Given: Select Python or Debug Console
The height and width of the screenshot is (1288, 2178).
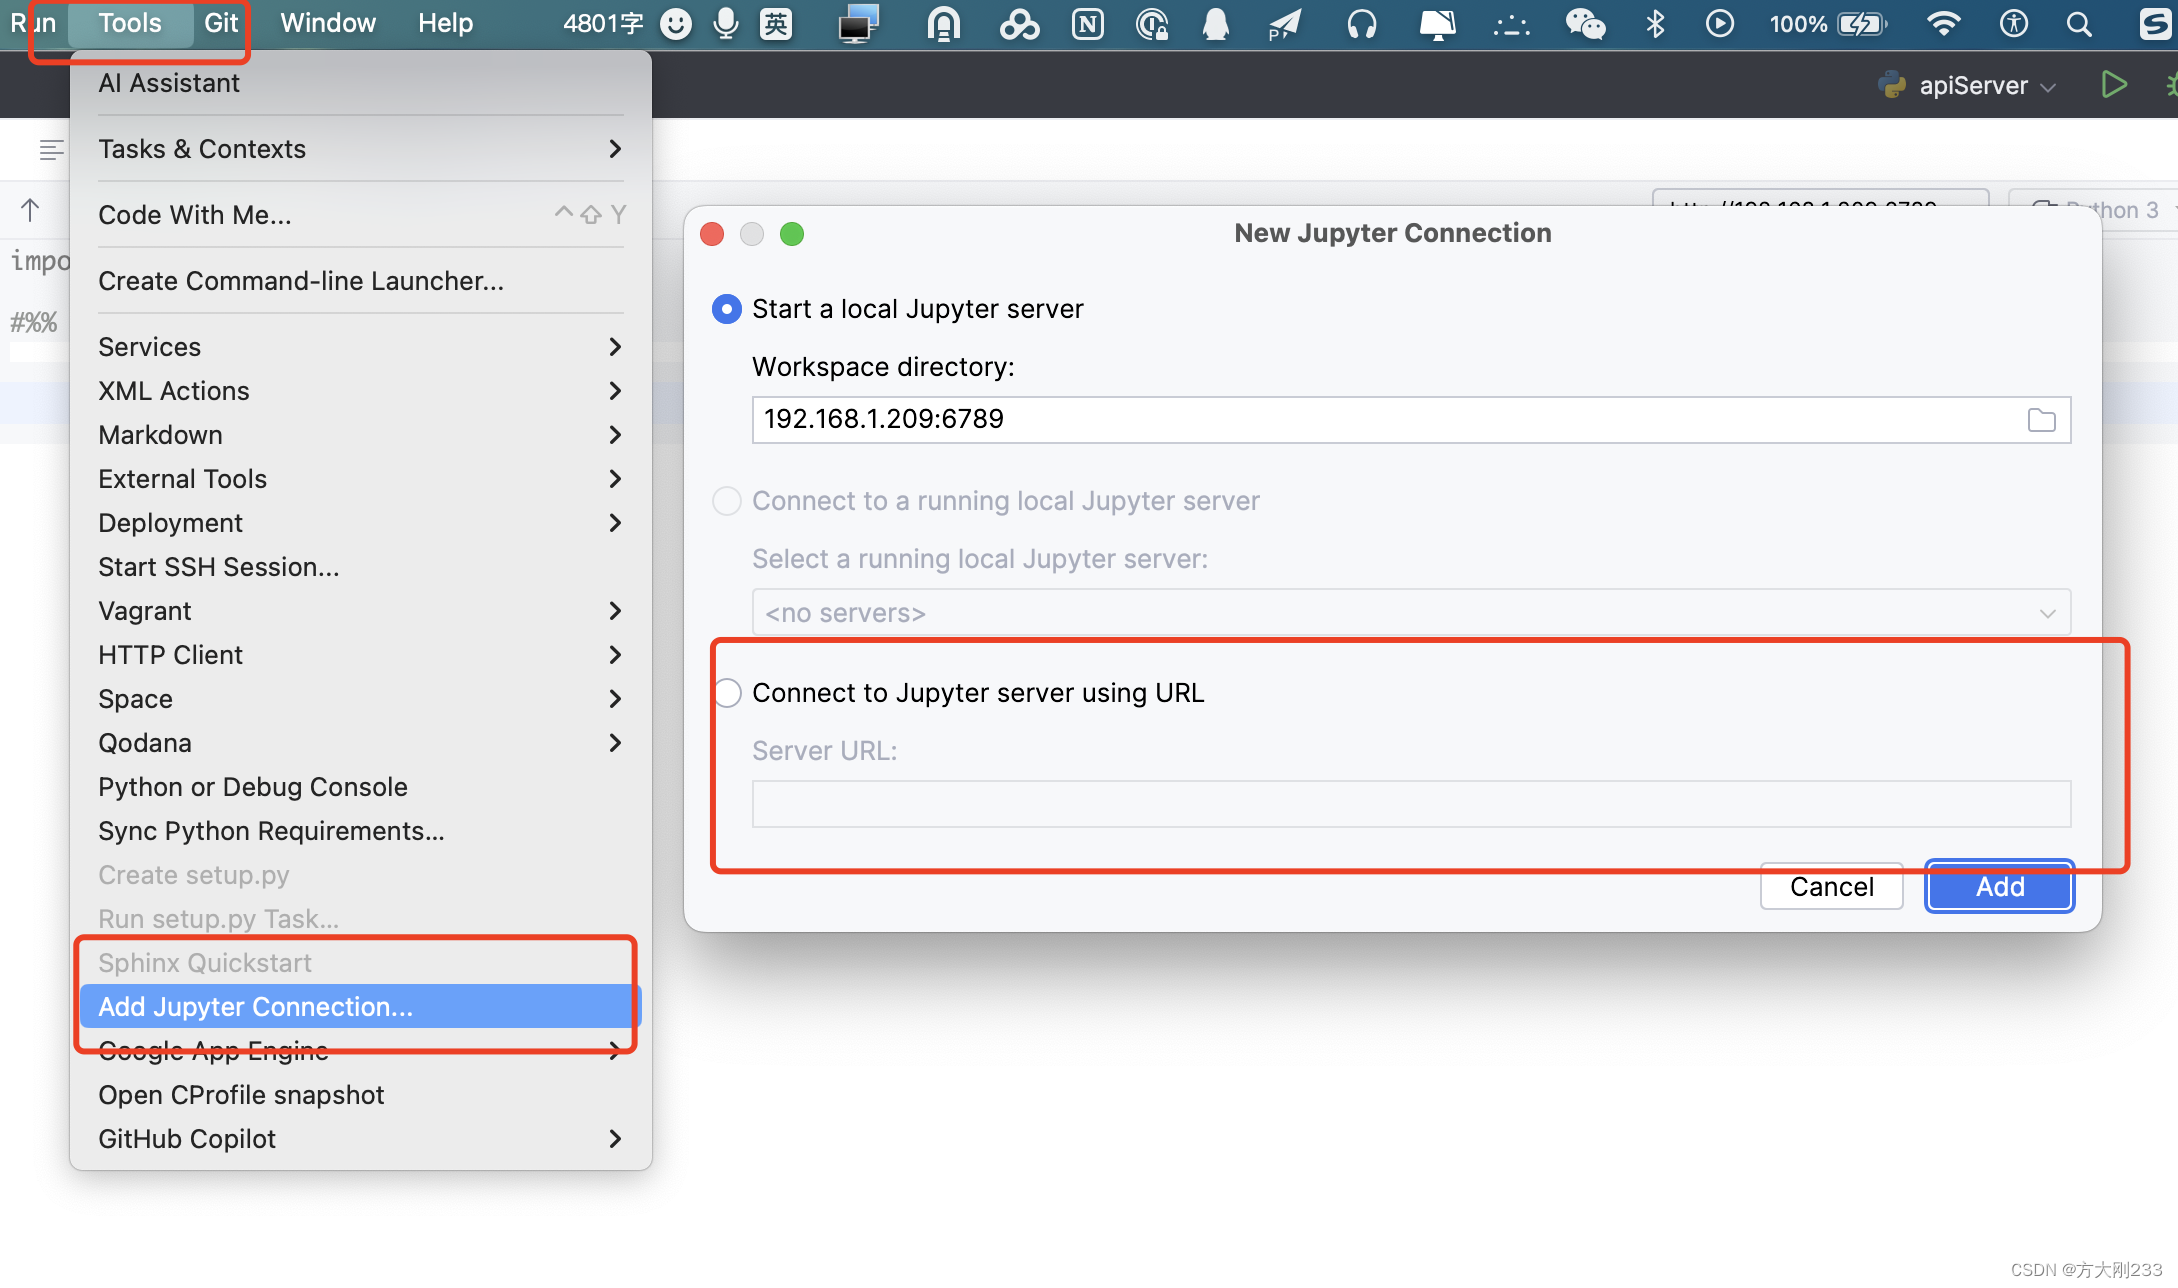Looking at the screenshot, I should (251, 785).
